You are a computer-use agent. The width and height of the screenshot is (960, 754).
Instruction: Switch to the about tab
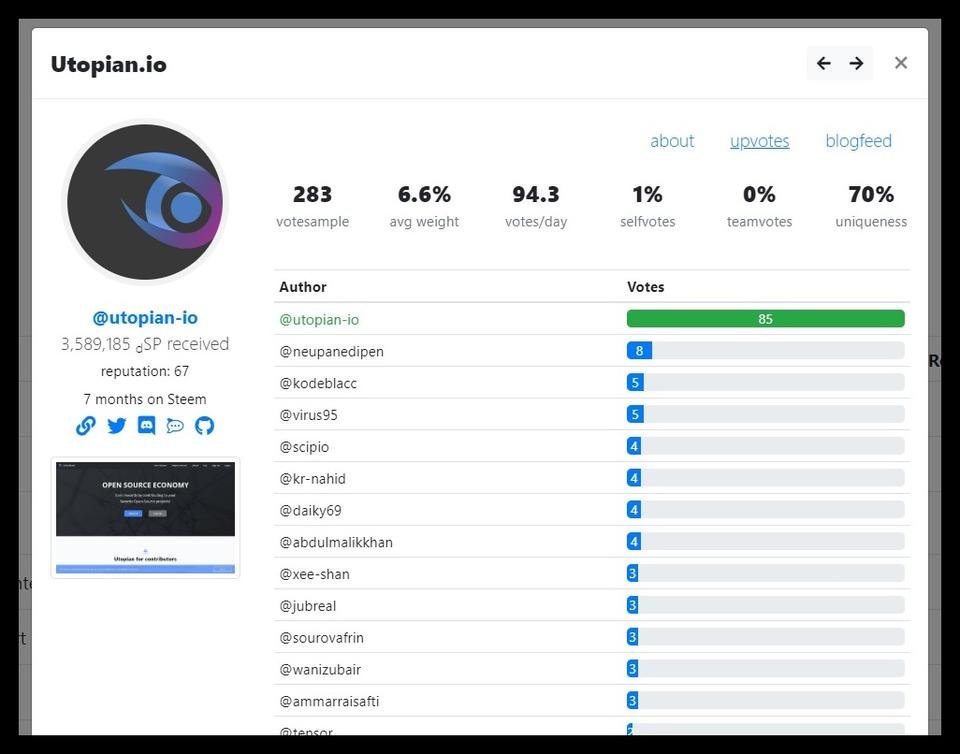[672, 141]
